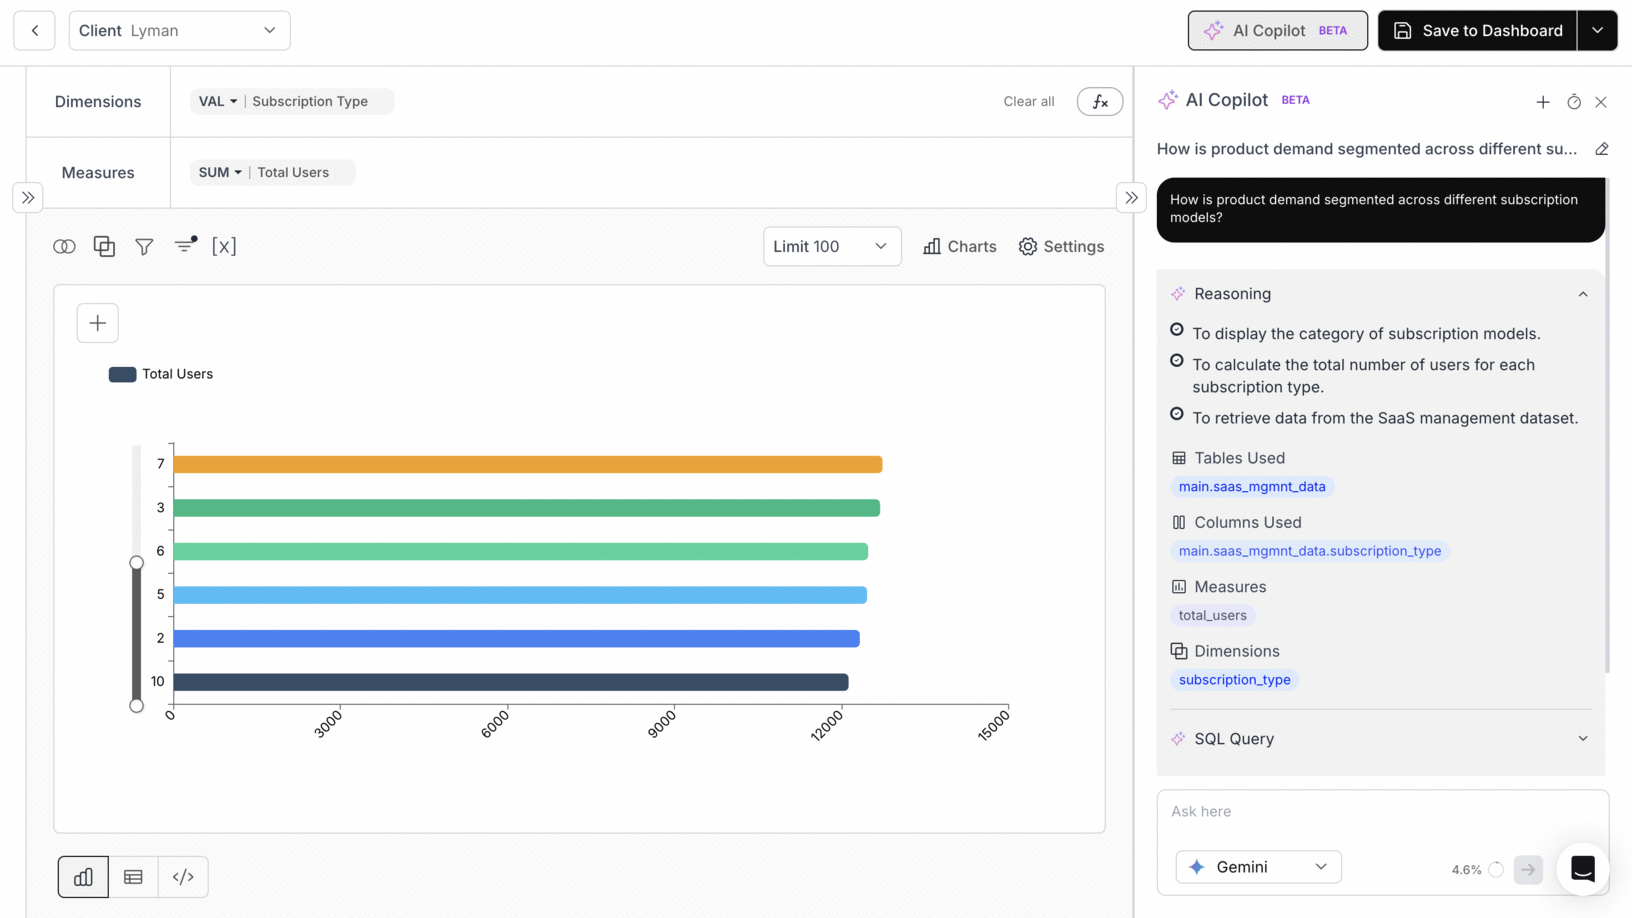Expand the SQL Query section
Image resolution: width=1632 pixels, height=918 pixels.
(x=1583, y=739)
